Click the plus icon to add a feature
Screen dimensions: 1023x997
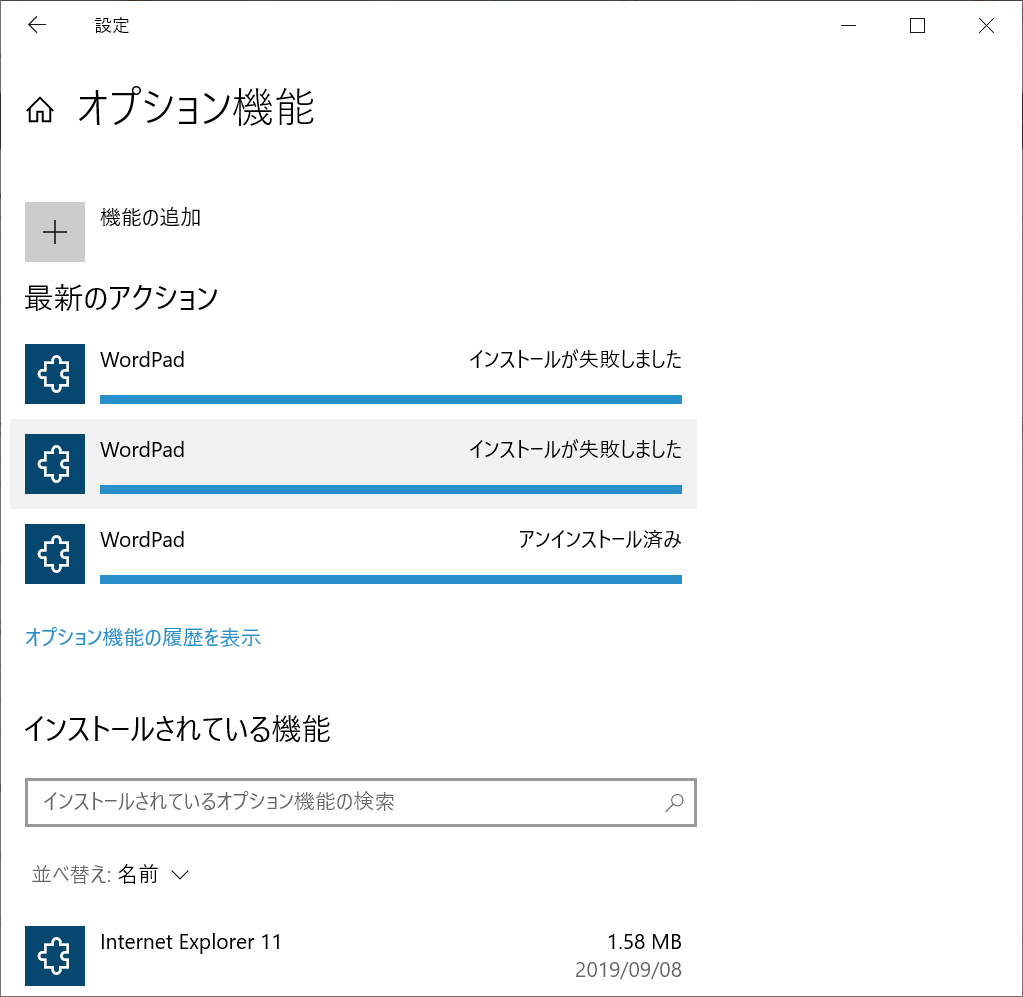click(x=55, y=232)
